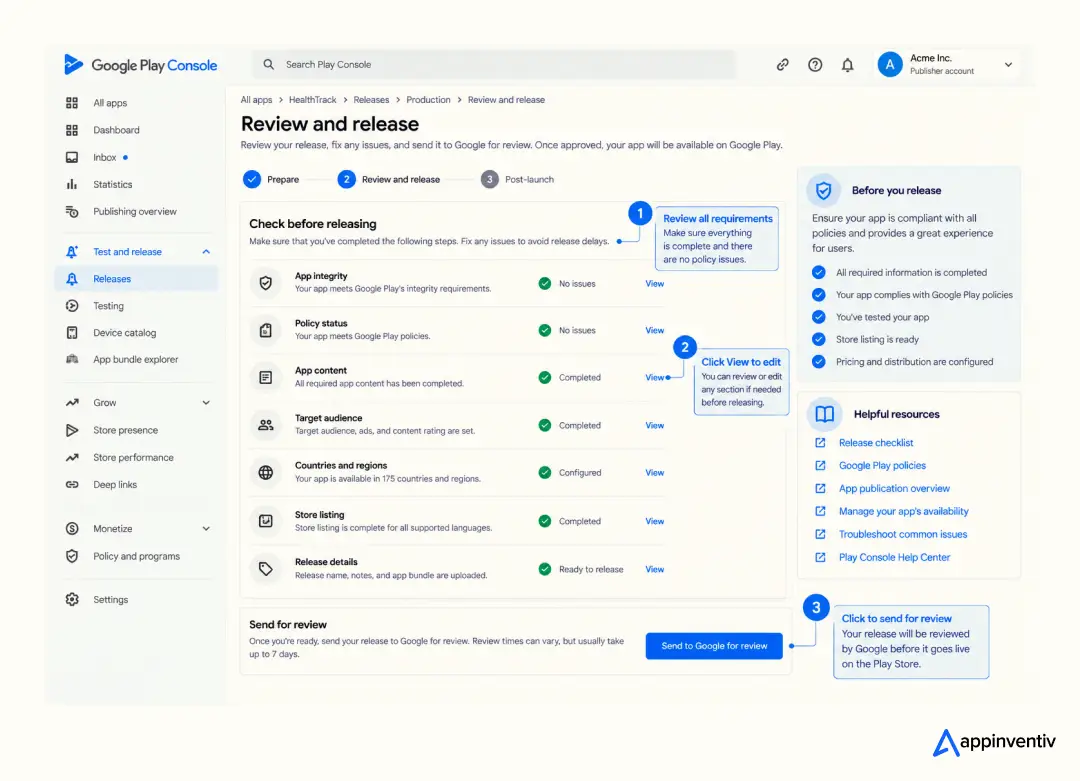Click the Search Play Console field
The height and width of the screenshot is (781, 1080).
(x=493, y=65)
